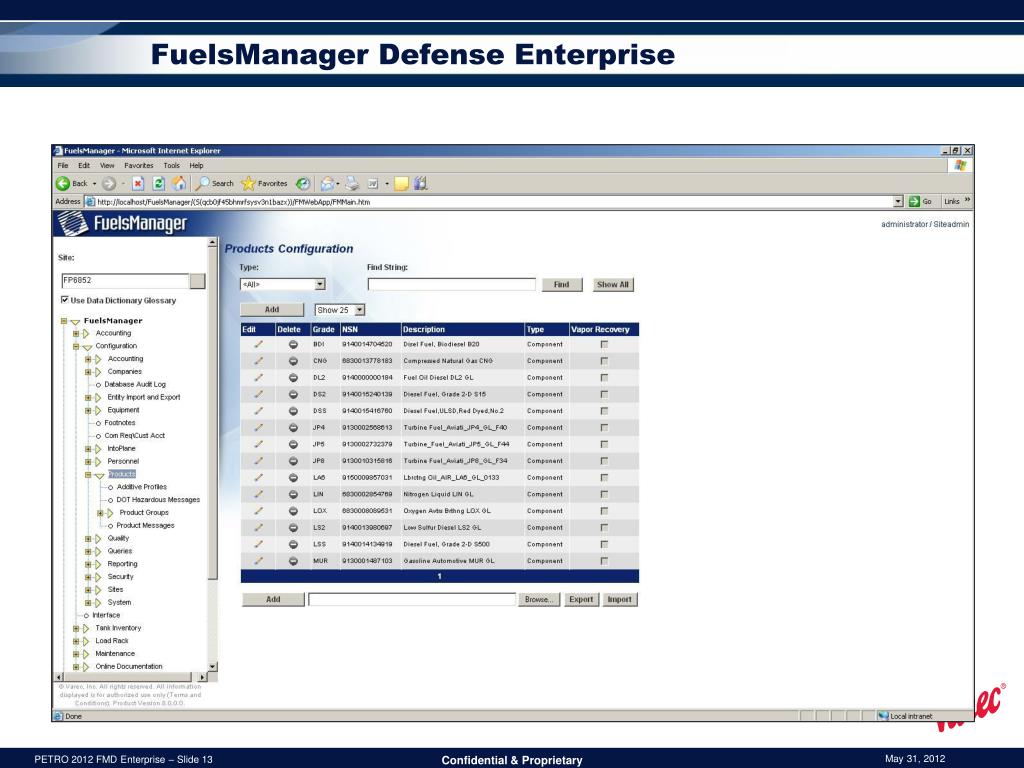Viewport: 1024px width, 768px height.
Task: Click the edit pencil for grade BDI
Action: pyautogui.click(x=259, y=344)
